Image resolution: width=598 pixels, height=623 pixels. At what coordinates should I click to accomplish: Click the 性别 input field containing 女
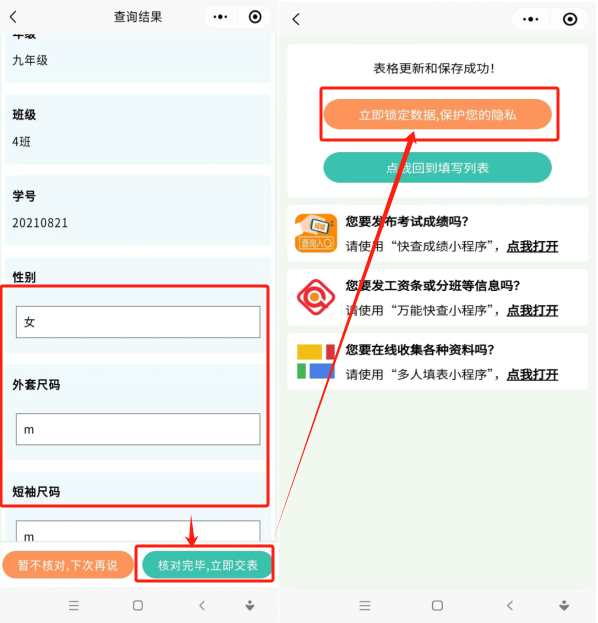tap(138, 322)
